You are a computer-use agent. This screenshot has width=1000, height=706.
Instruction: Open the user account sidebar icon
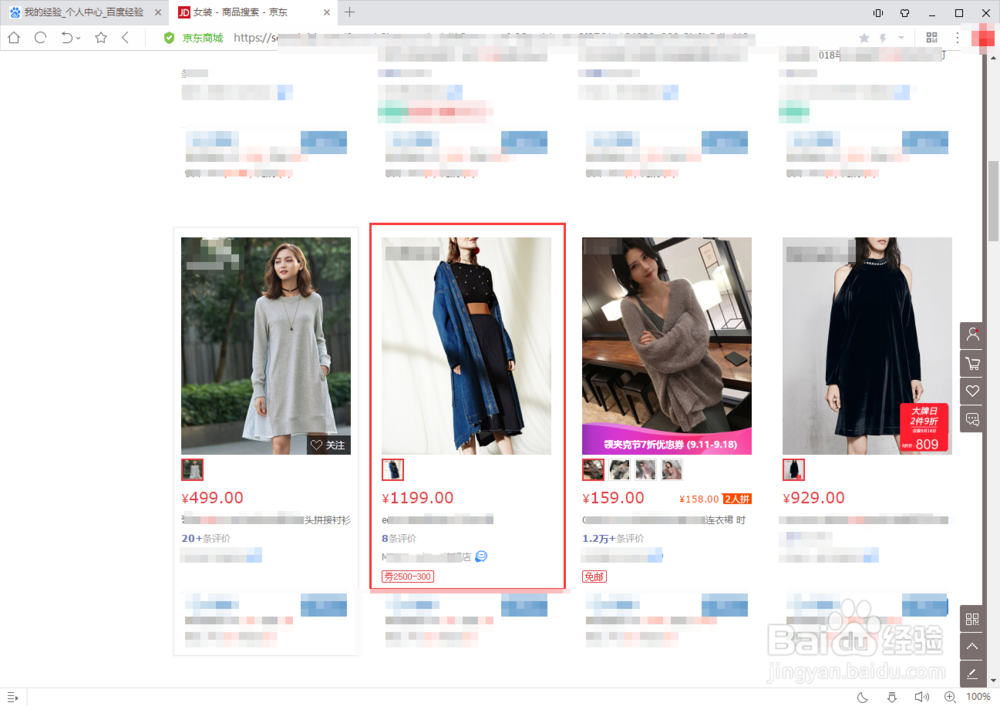(x=972, y=335)
